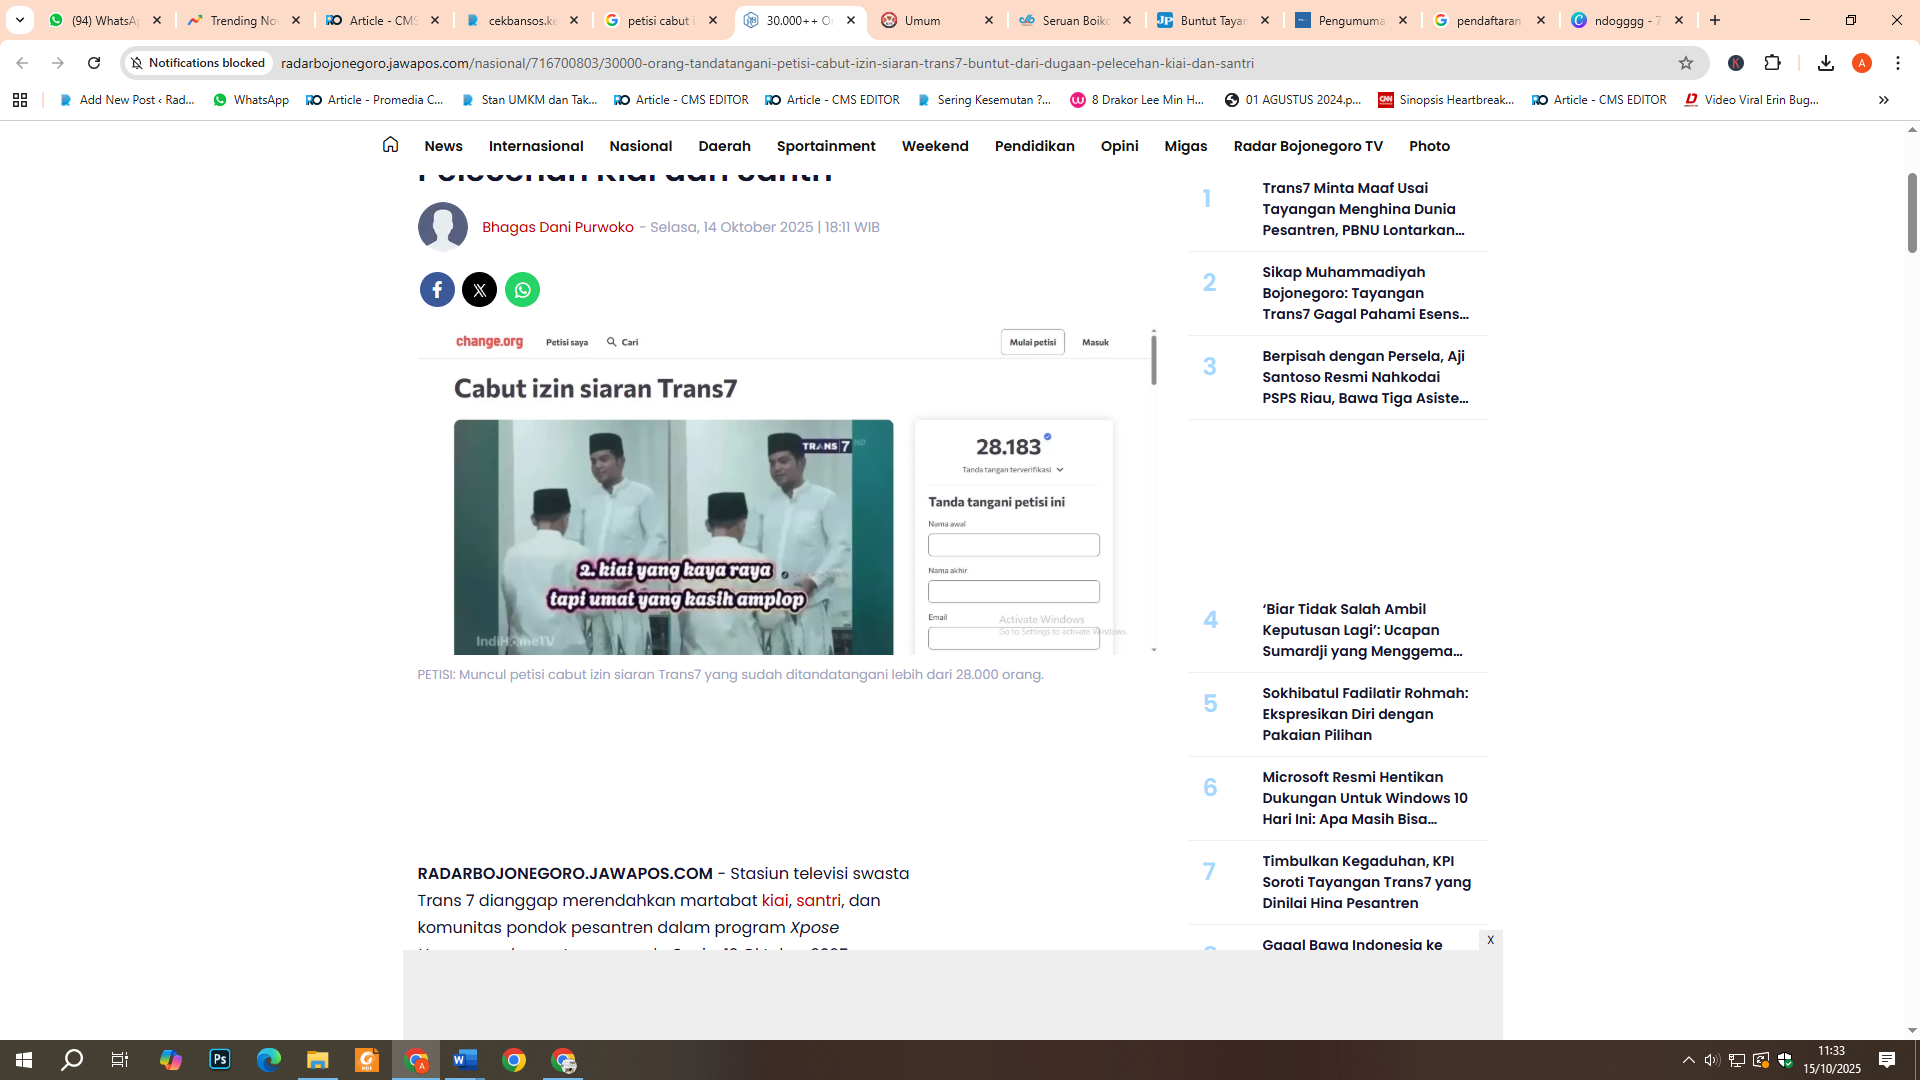Read 'Sikap Muhammadiyah Bojonegoro' article

tap(1366, 293)
